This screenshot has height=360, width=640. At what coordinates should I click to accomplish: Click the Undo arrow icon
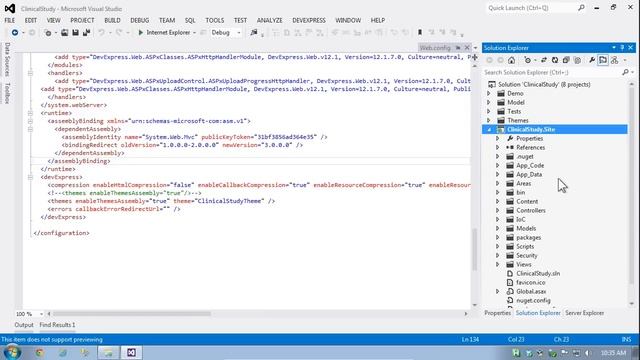[x=101, y=32]
